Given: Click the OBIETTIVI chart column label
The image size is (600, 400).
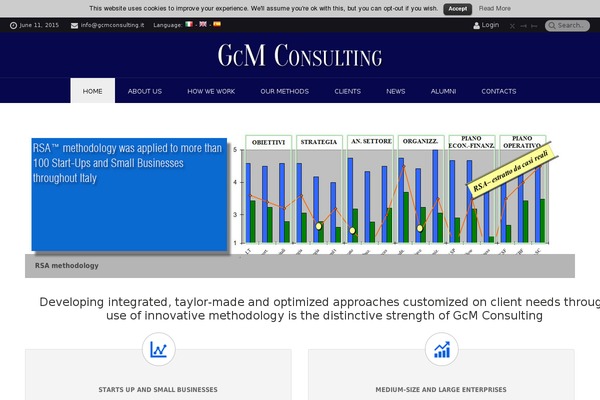Looking at the screenshot, I should tap(268, 142).
